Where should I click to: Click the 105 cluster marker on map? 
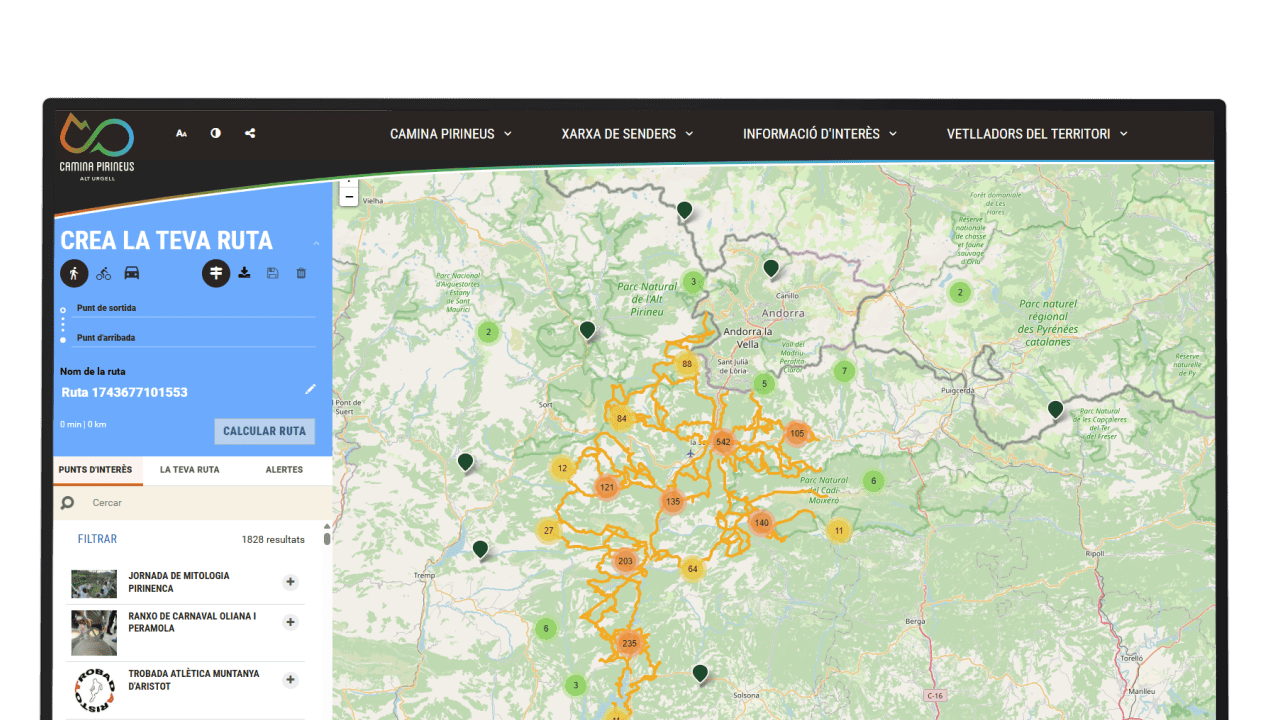797,434
